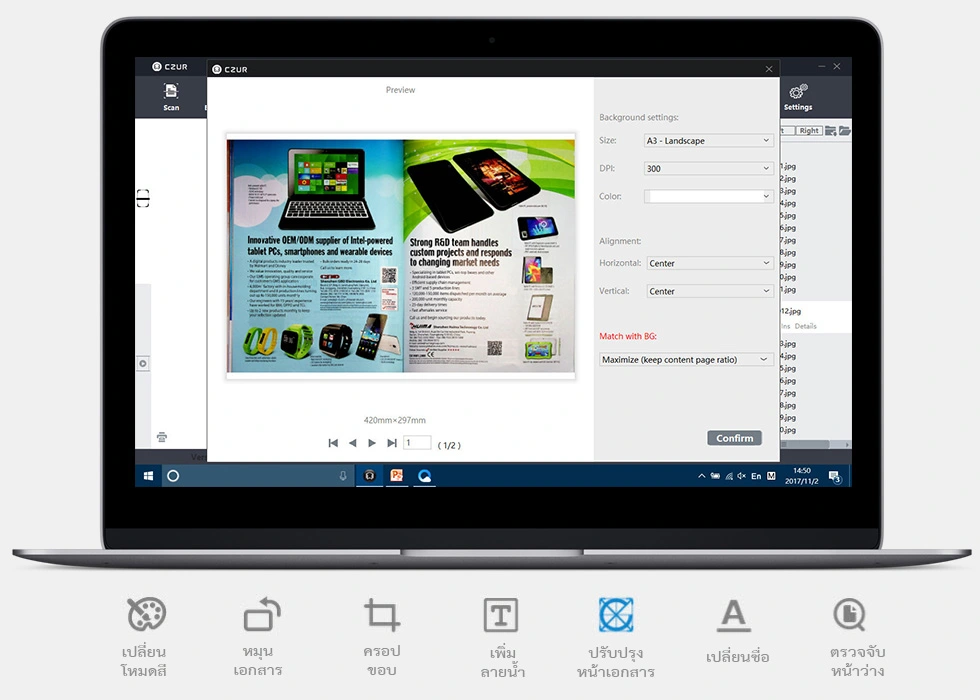Open the PowerPoint icon in the taskbar
The width and height of the screenshot is (980, 700).
[396, 476]
